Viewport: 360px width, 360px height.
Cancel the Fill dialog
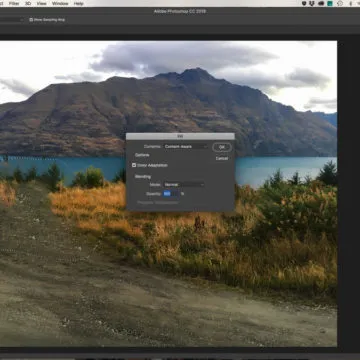point(222,158)
